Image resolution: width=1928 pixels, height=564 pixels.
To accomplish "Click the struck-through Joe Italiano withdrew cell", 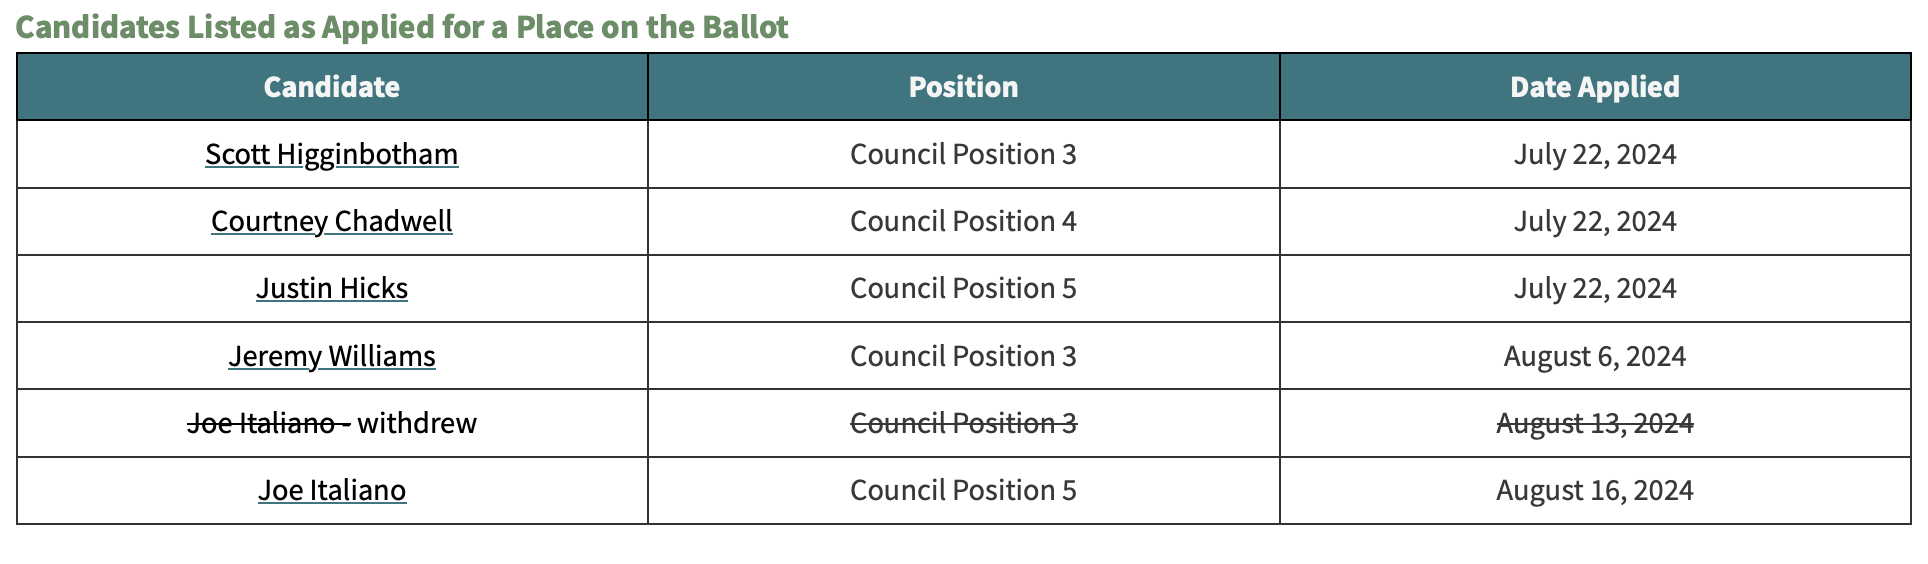I will pos(331,423).
